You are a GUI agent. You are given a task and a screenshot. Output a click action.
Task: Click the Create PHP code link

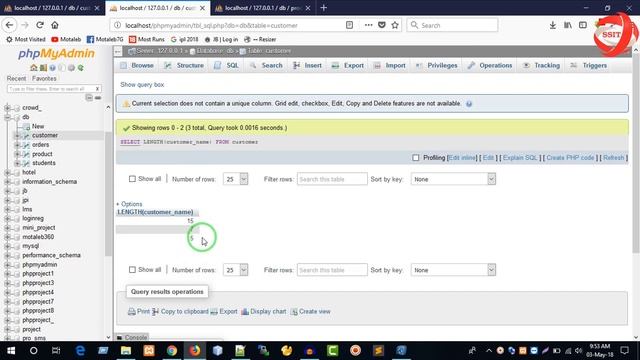pos(570,158)
